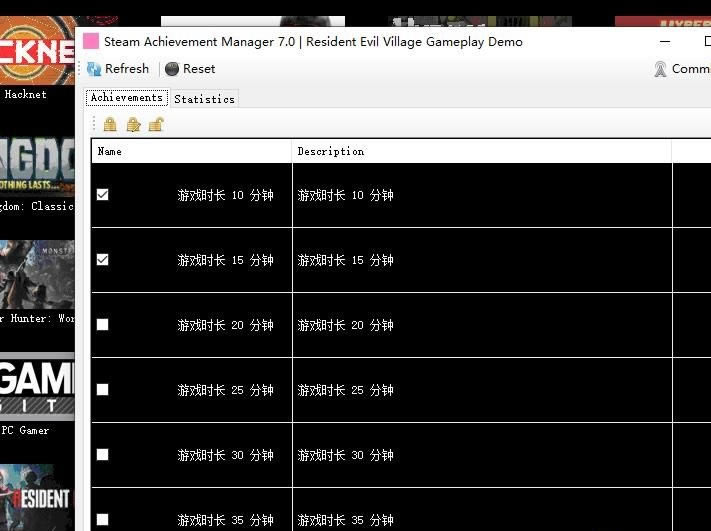Check the 游戏时长 30 分钟 achievement checkbox

(x=103, y=454)
